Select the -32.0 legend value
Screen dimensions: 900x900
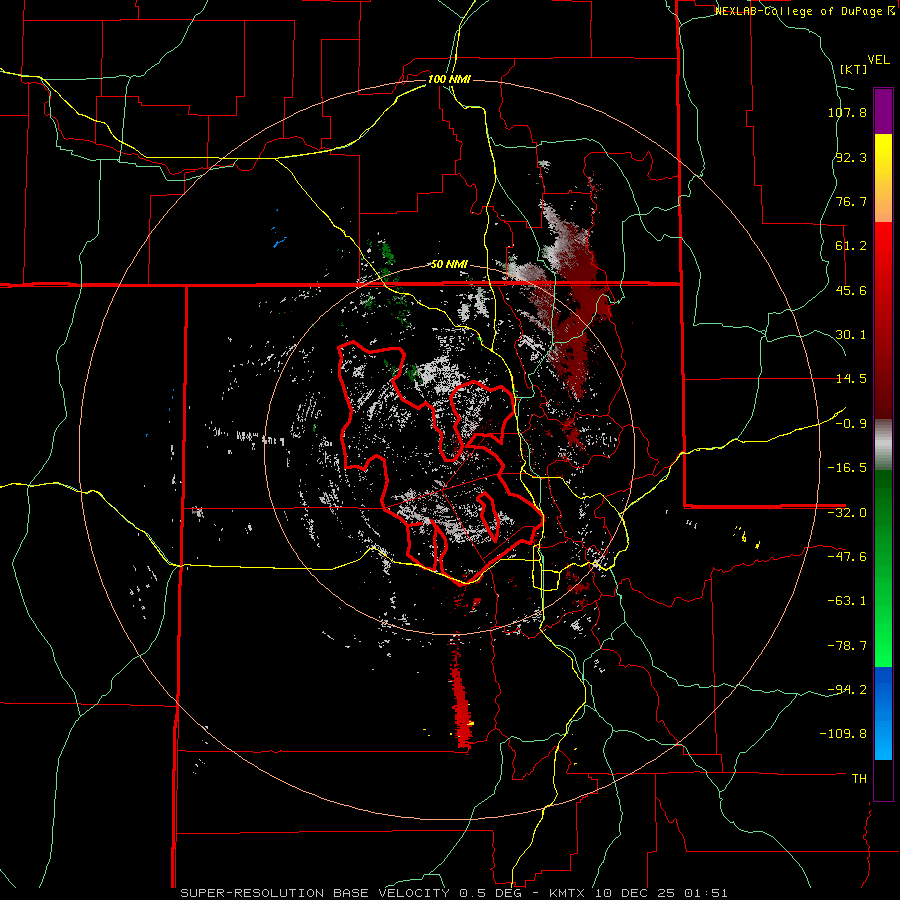(x=847, y=513)
